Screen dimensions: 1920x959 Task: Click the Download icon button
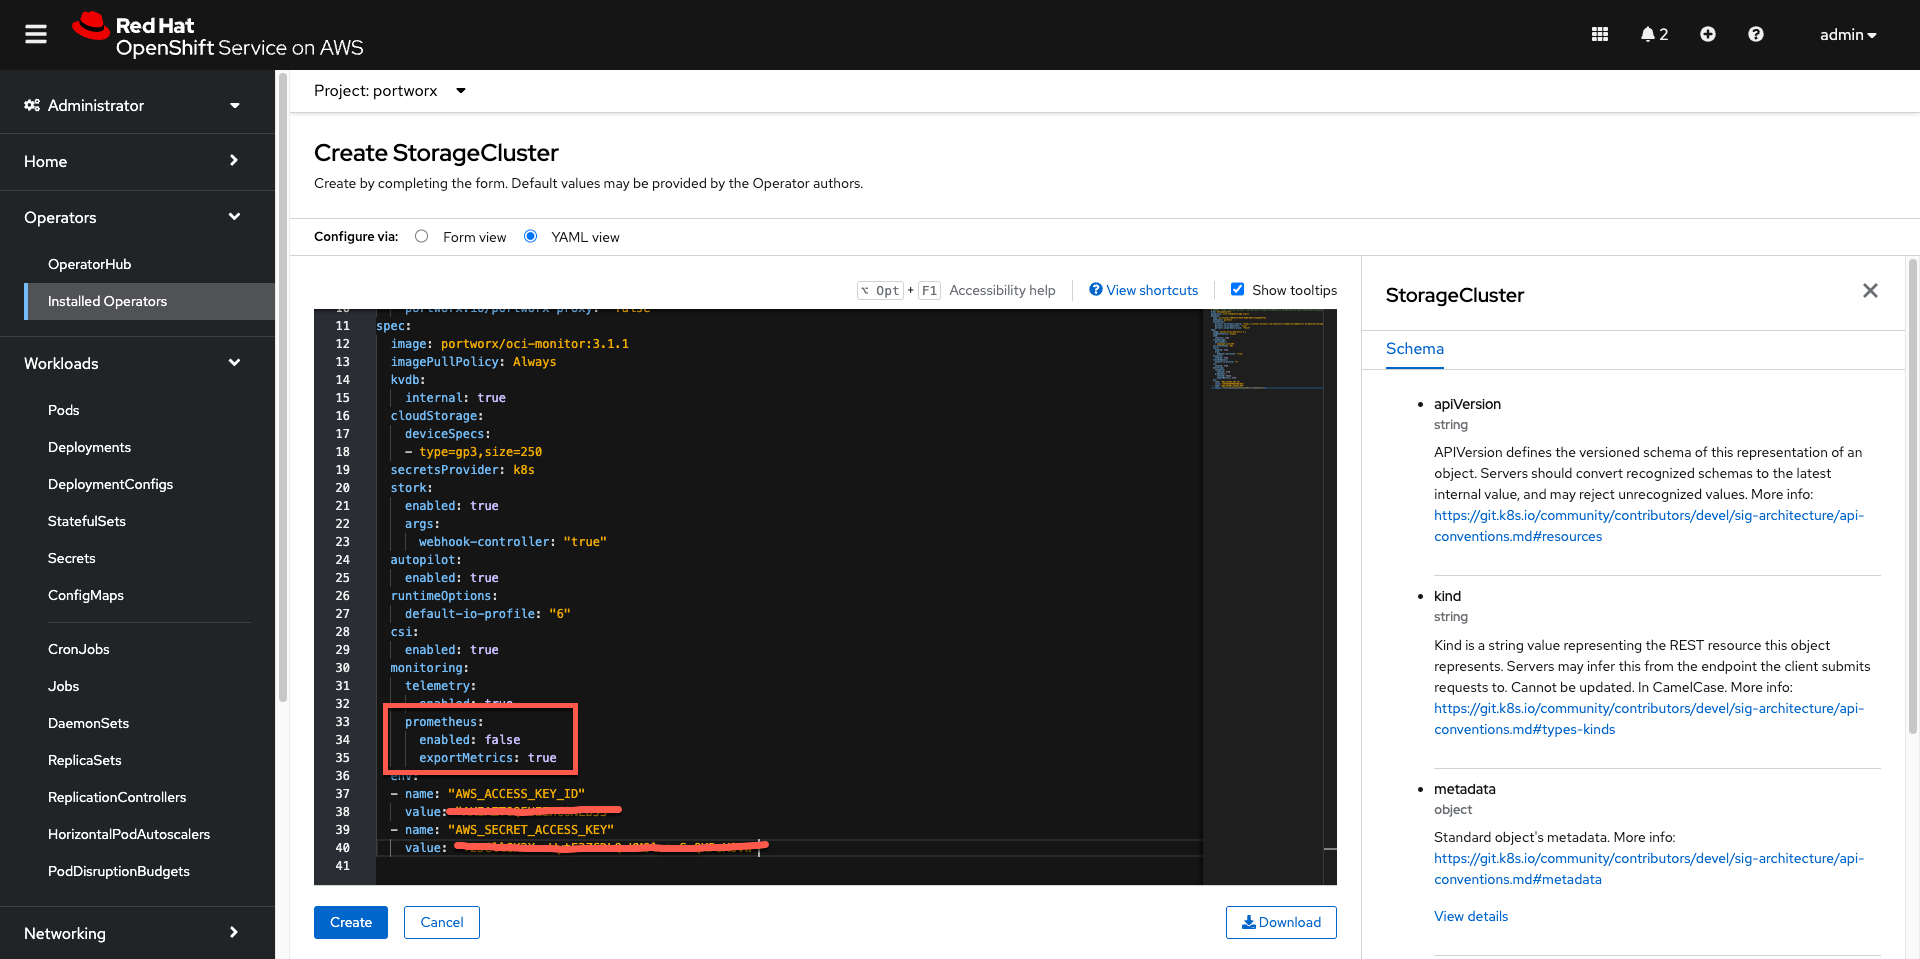click(x=1281, y=922)
